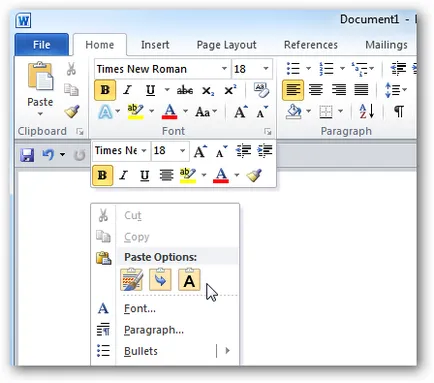Click the Word application icon in title bar
The image size is (434, 383).
[23, 20]
